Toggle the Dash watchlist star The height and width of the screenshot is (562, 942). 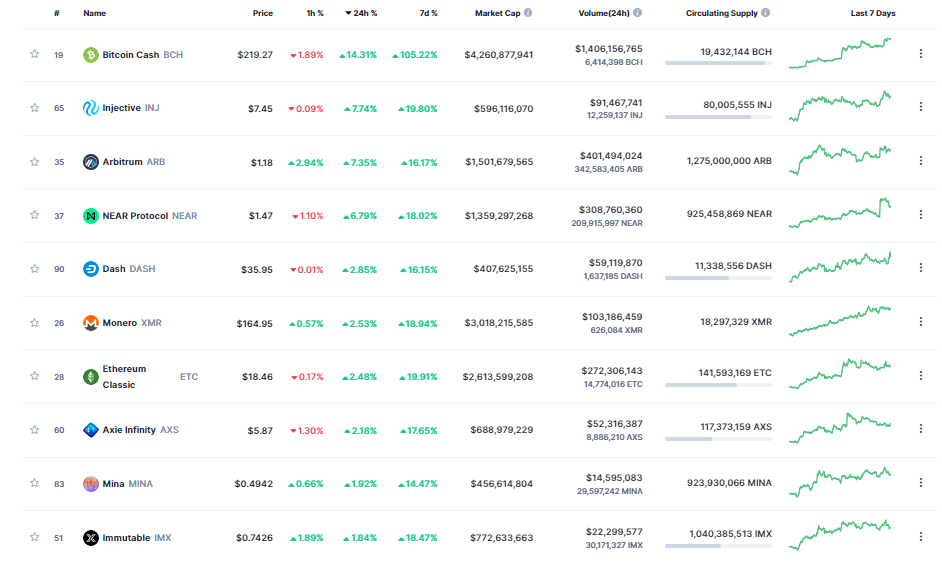tap(35, 269)
